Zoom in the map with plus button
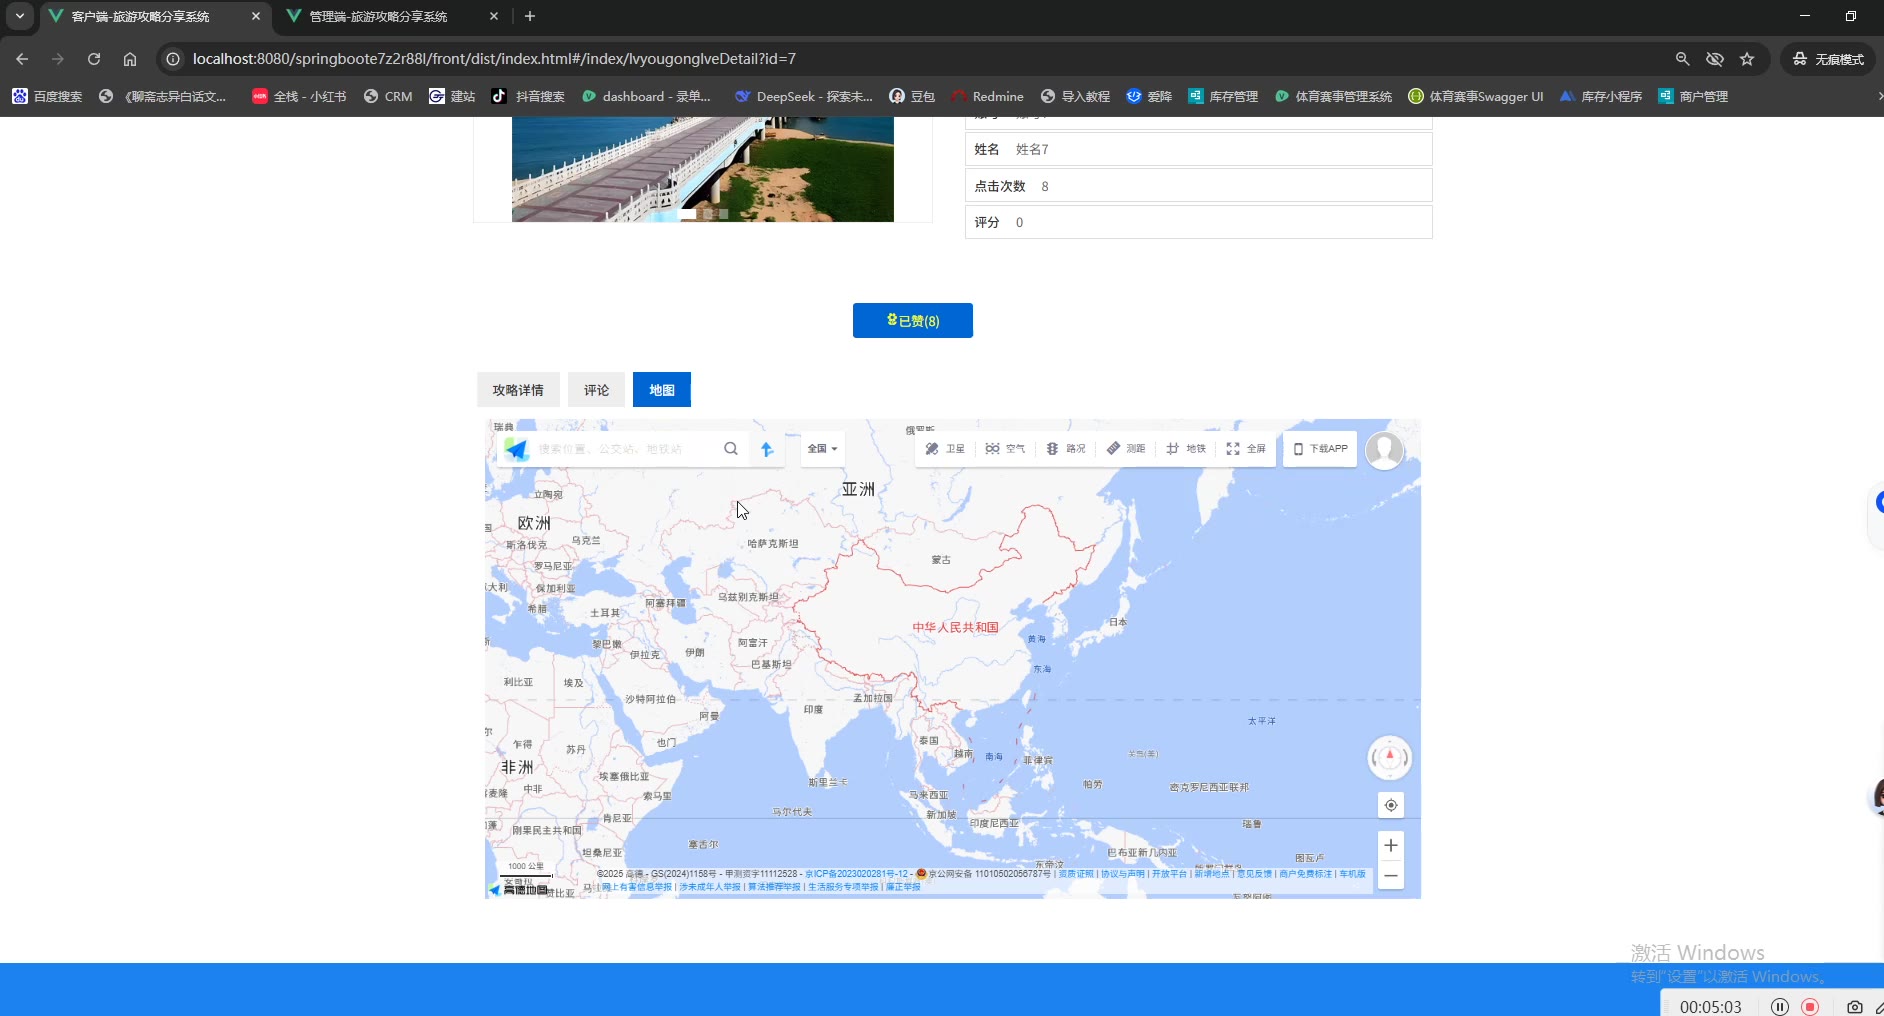Screen dimensions: 1884x1016 coord(1390,846)
